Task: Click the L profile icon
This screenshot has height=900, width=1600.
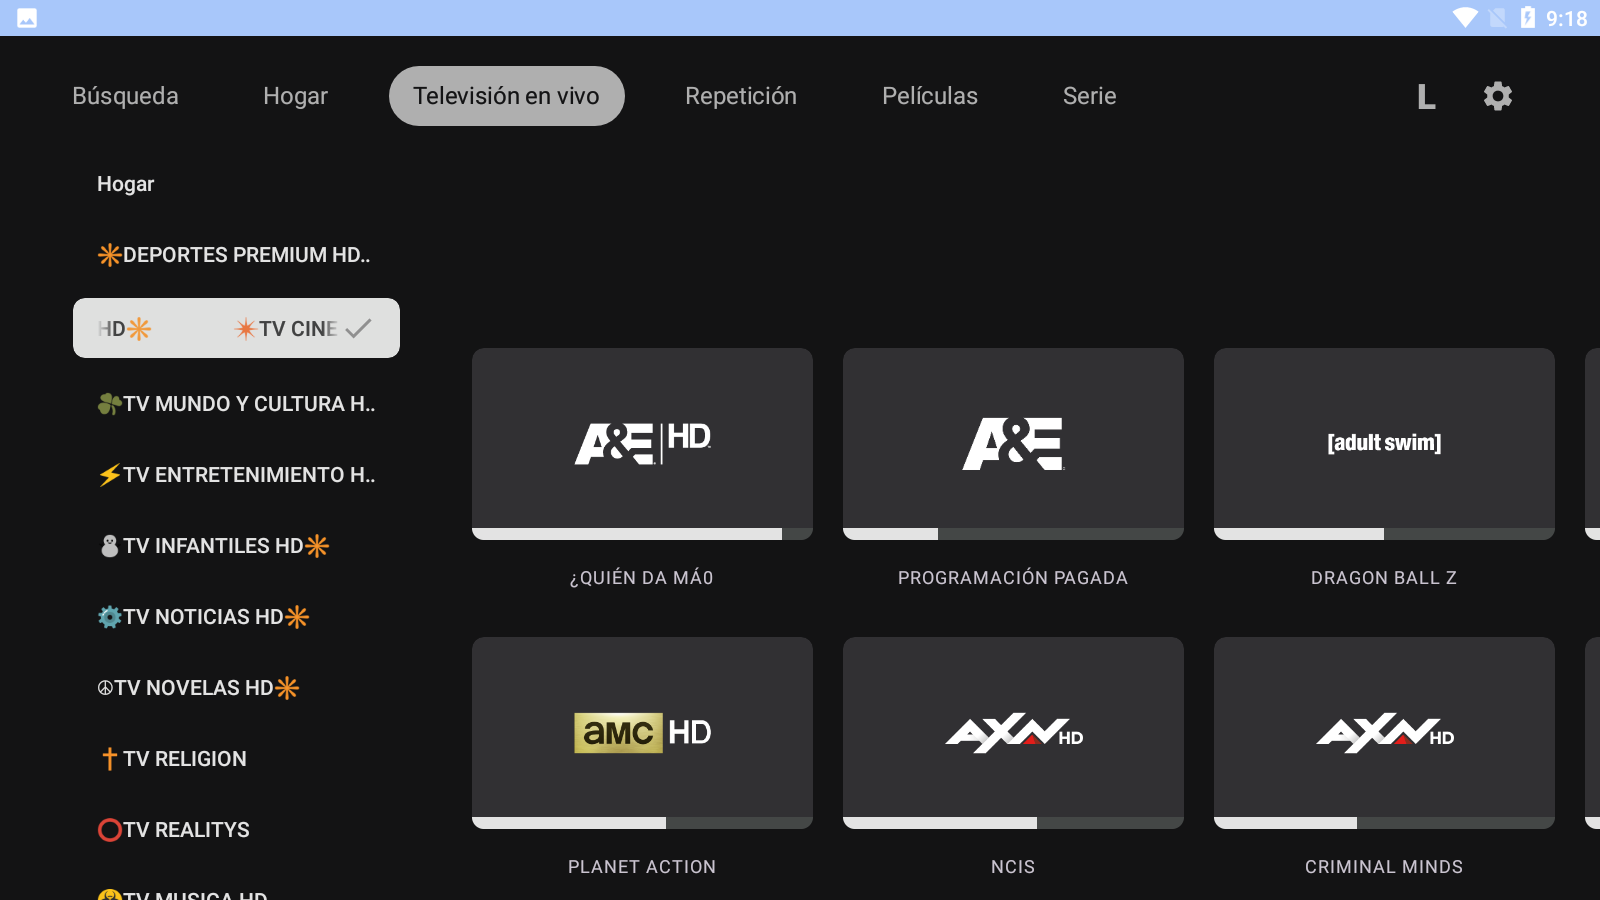Action: point(1426,97)
